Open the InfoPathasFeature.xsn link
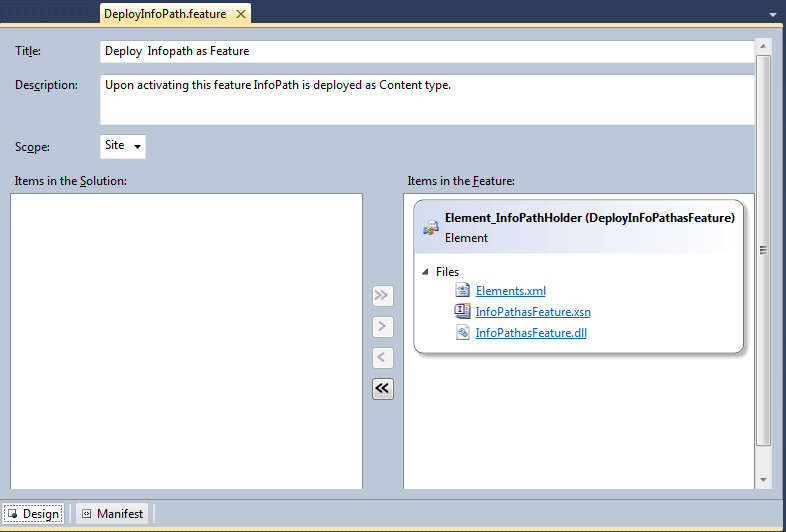Viewport: 786px width, 532px height. [x=533, y=312]
